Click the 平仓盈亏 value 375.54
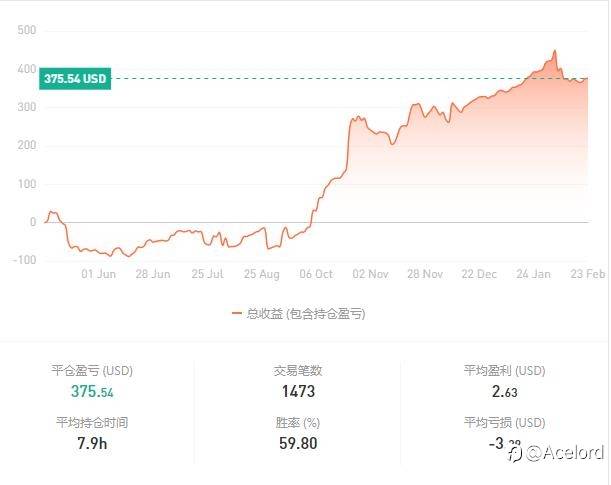 pyautogui.click(x=92, y=391)
